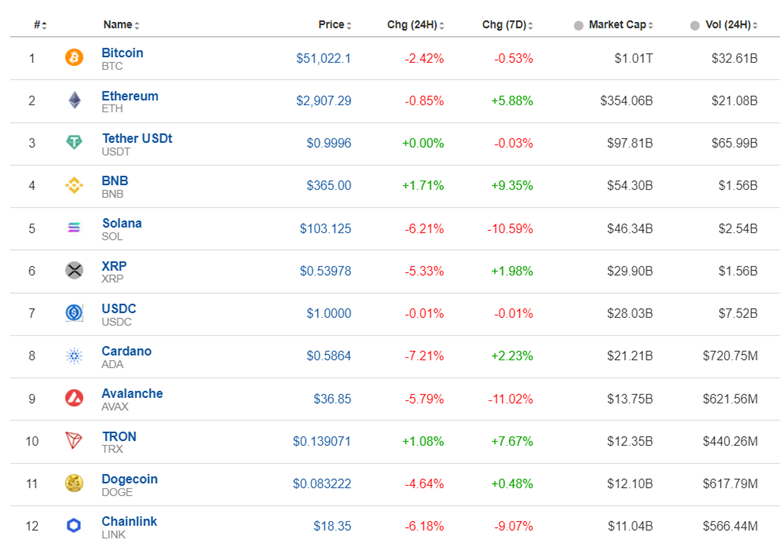The image size is (780, 547).
Task: Click the Avalanche red logo icon
Action: [x=74, y=398]
